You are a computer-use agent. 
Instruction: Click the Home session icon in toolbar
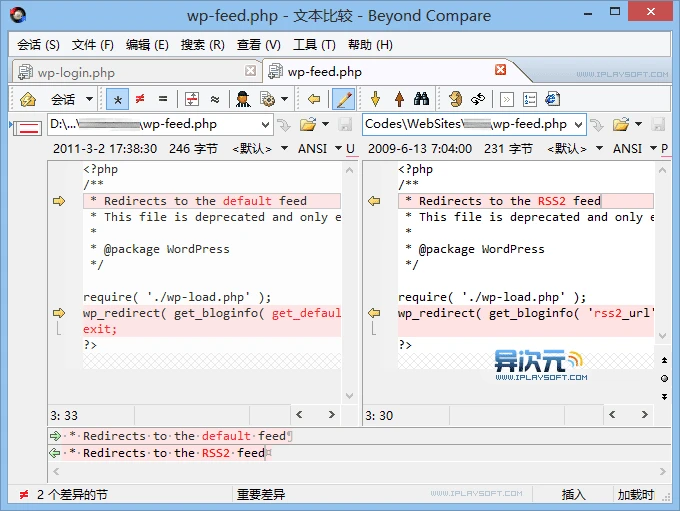click(x=28, y=99)
